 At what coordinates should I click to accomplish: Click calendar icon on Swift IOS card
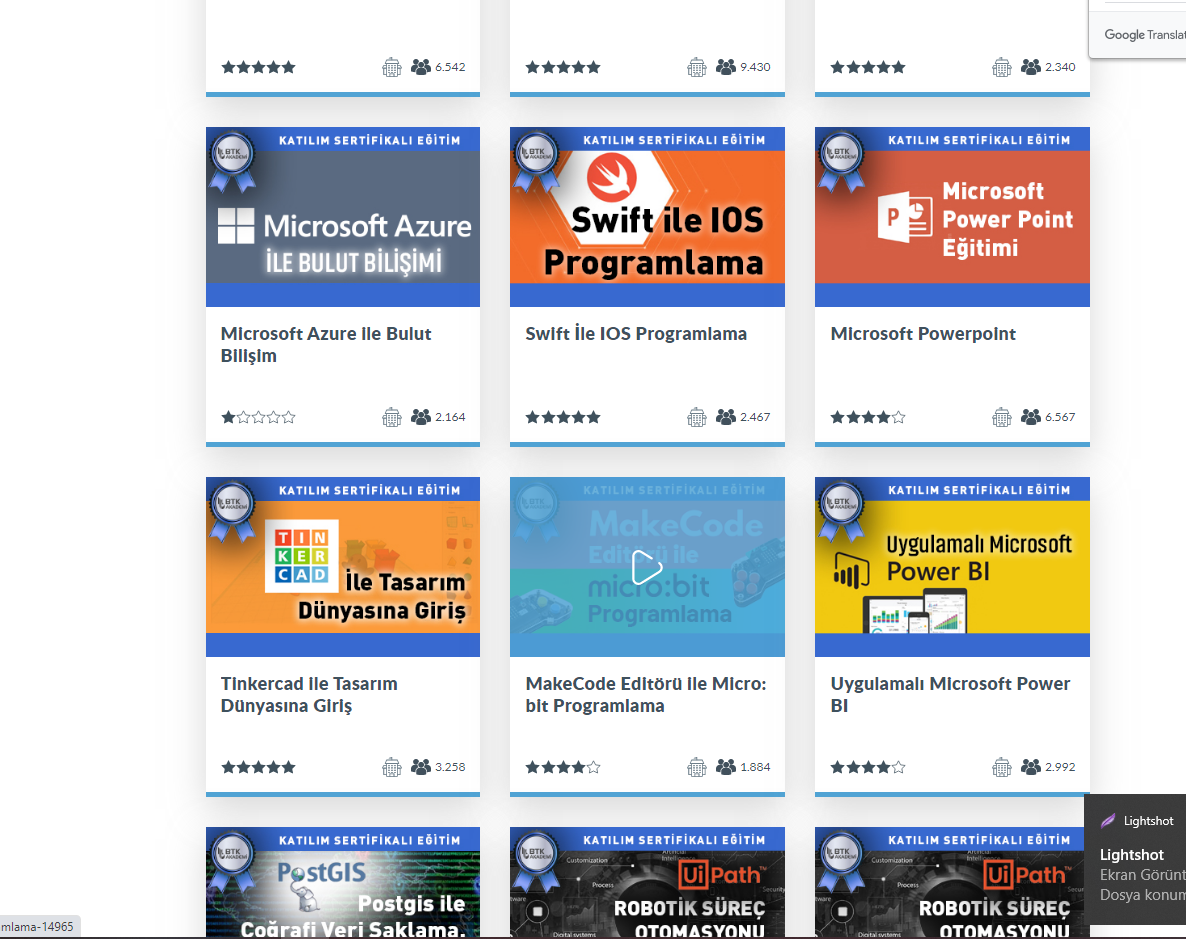(697, 417)
